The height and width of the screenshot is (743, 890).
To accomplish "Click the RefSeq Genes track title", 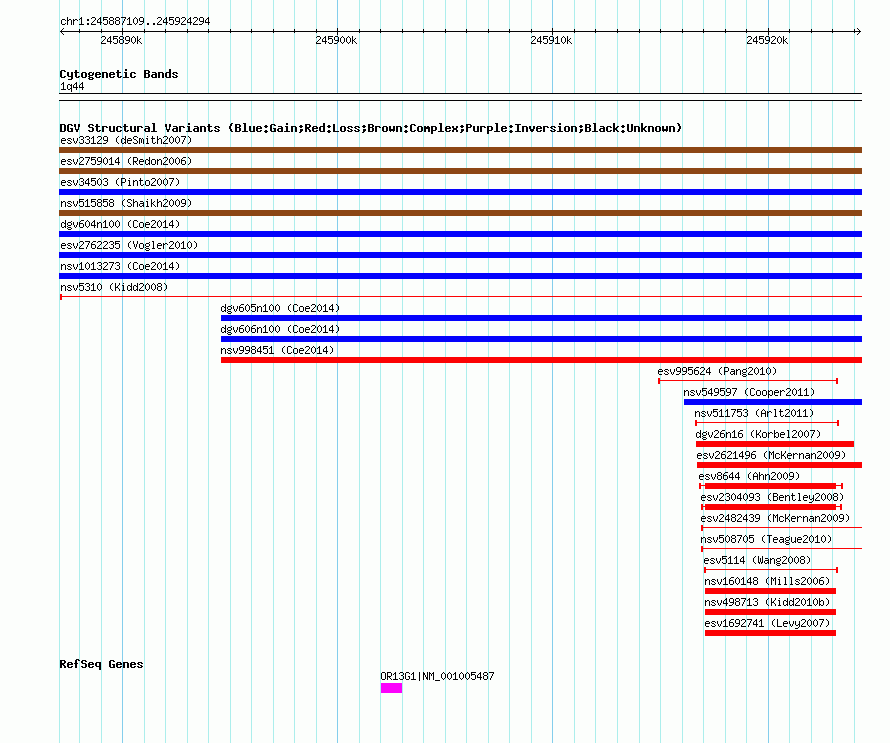I will click(101, 664).
